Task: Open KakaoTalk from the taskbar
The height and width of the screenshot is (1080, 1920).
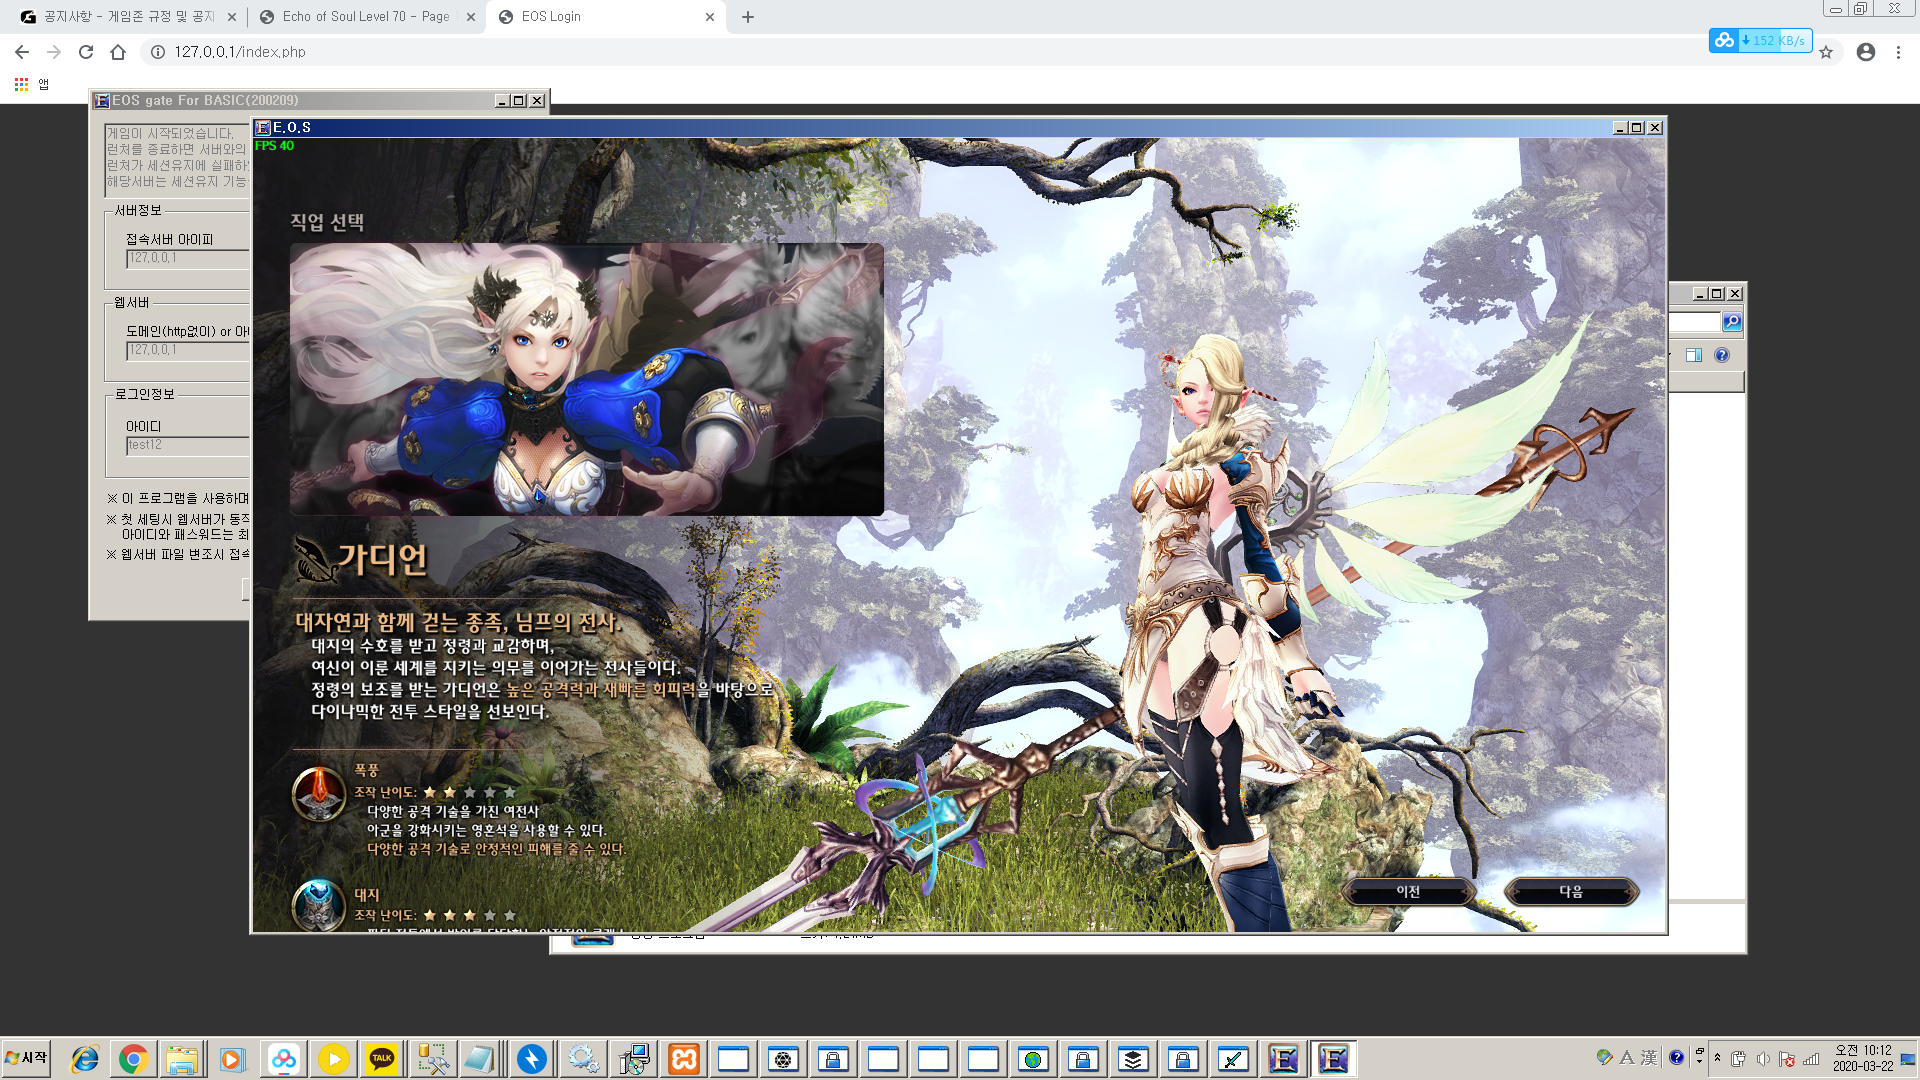Action: click(x=382, y=1058)
